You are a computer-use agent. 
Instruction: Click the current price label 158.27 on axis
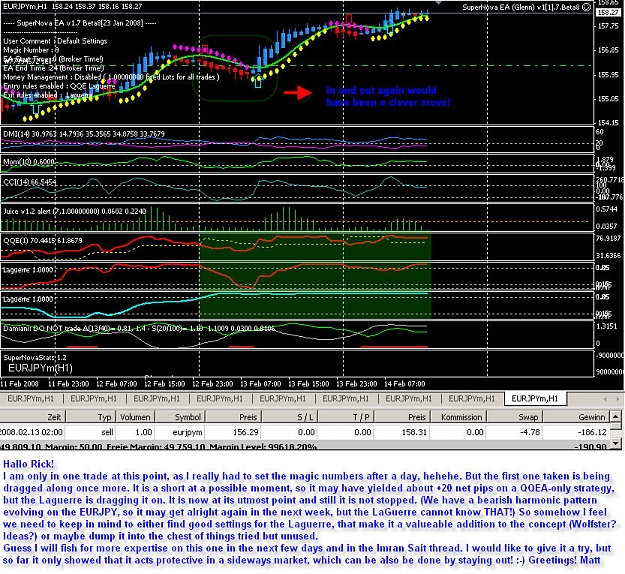click(x=607, y=12)
